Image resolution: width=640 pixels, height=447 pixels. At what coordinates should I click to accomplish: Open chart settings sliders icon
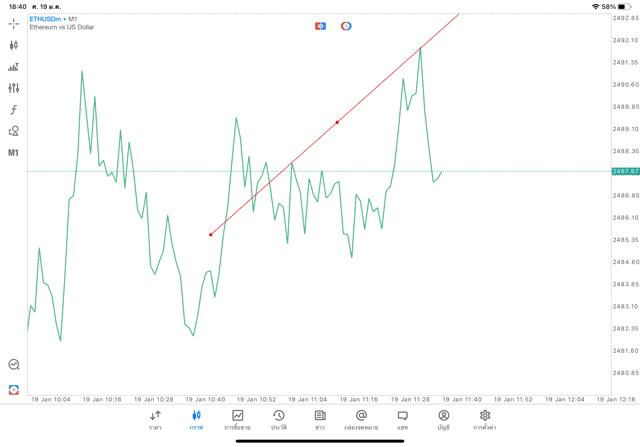tap(14, 88)
